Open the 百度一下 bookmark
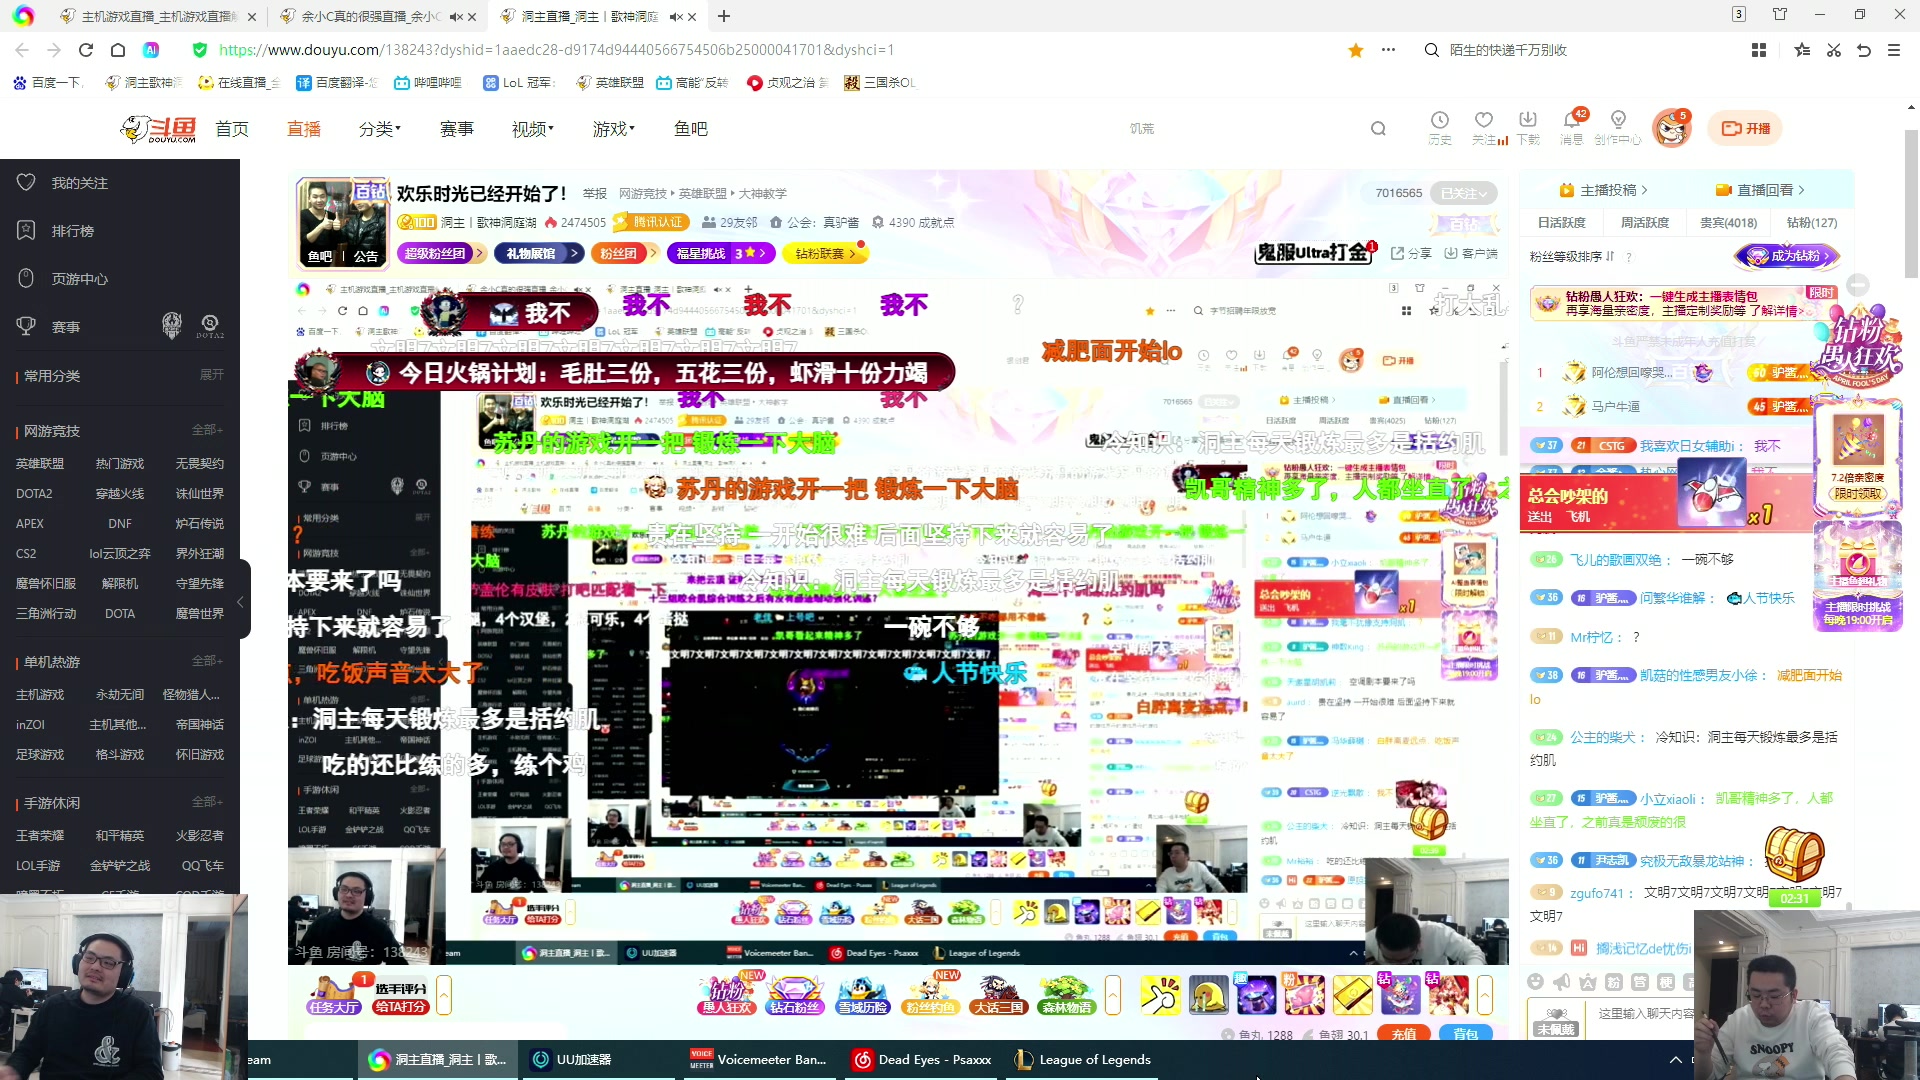The height and width of the screenshot is (1080, 1920). (x=48, y=83)
